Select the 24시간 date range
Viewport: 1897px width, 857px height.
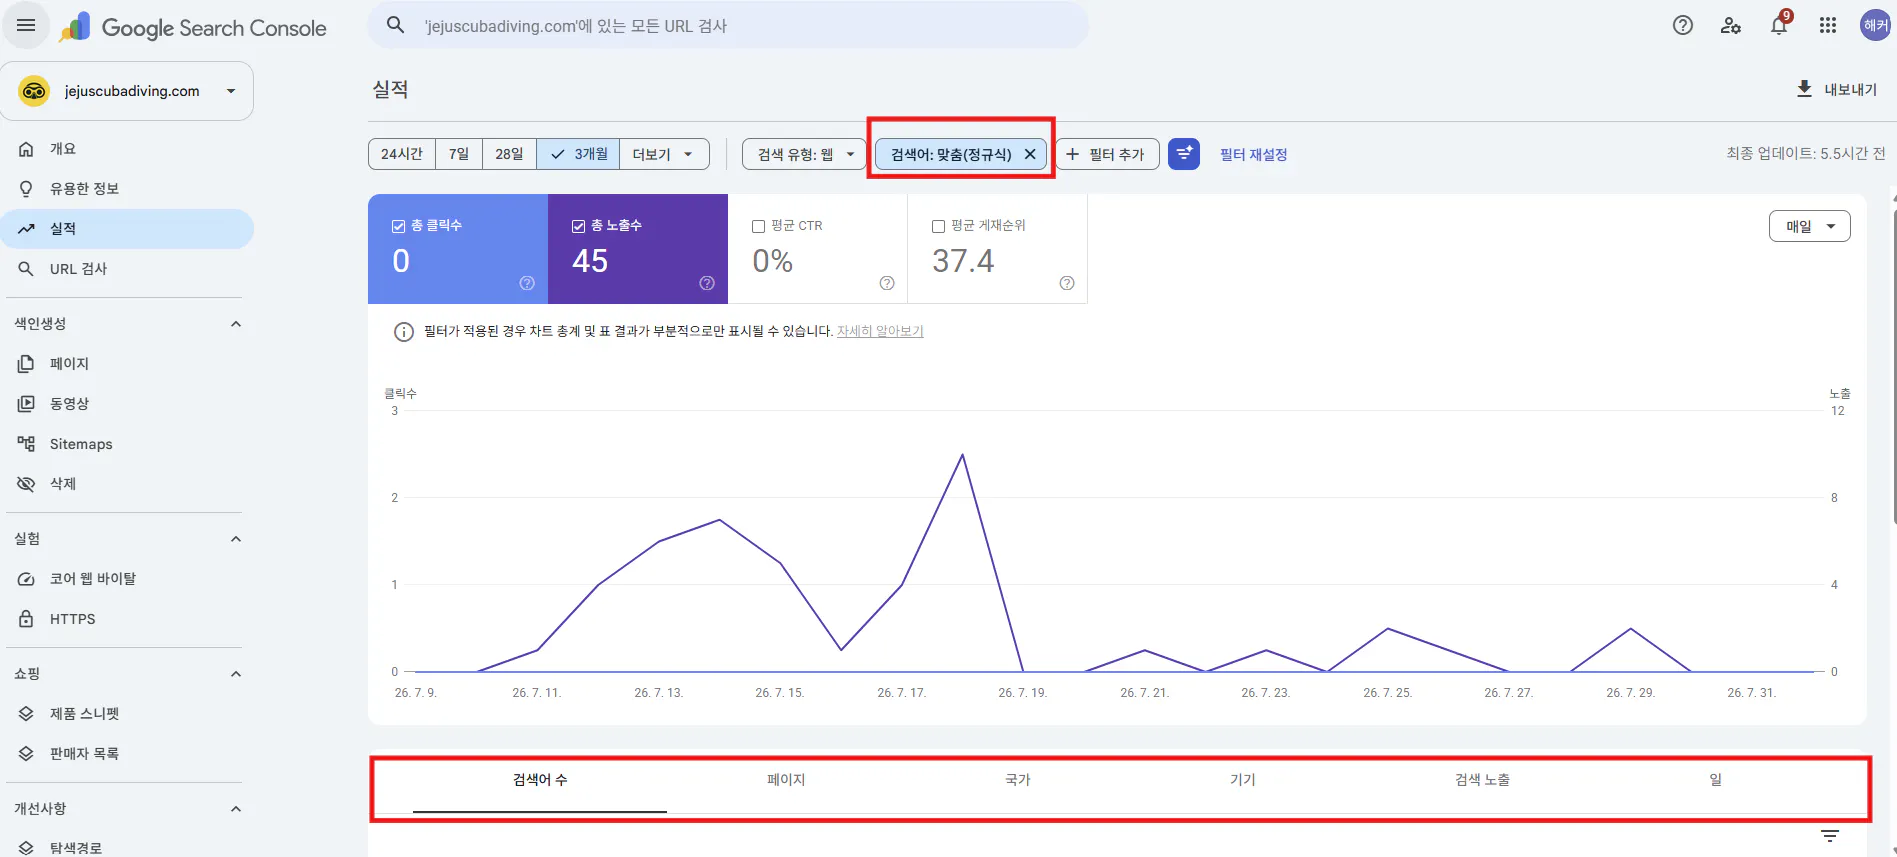[402, 154]
